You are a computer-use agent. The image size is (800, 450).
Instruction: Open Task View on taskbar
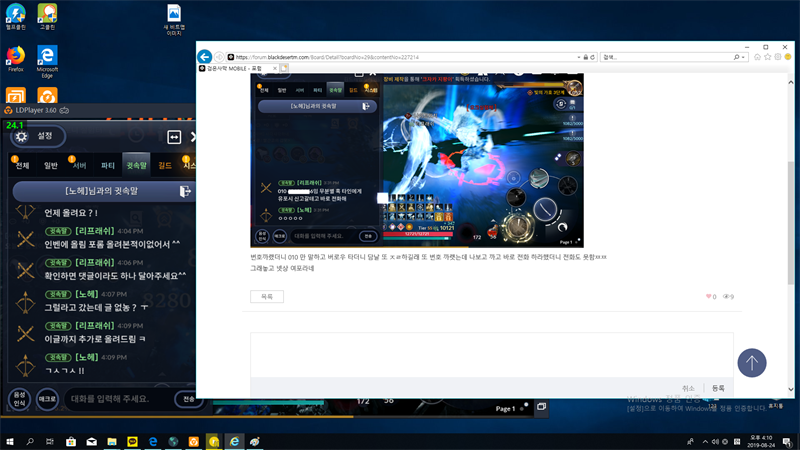click(x=49, y=441)
